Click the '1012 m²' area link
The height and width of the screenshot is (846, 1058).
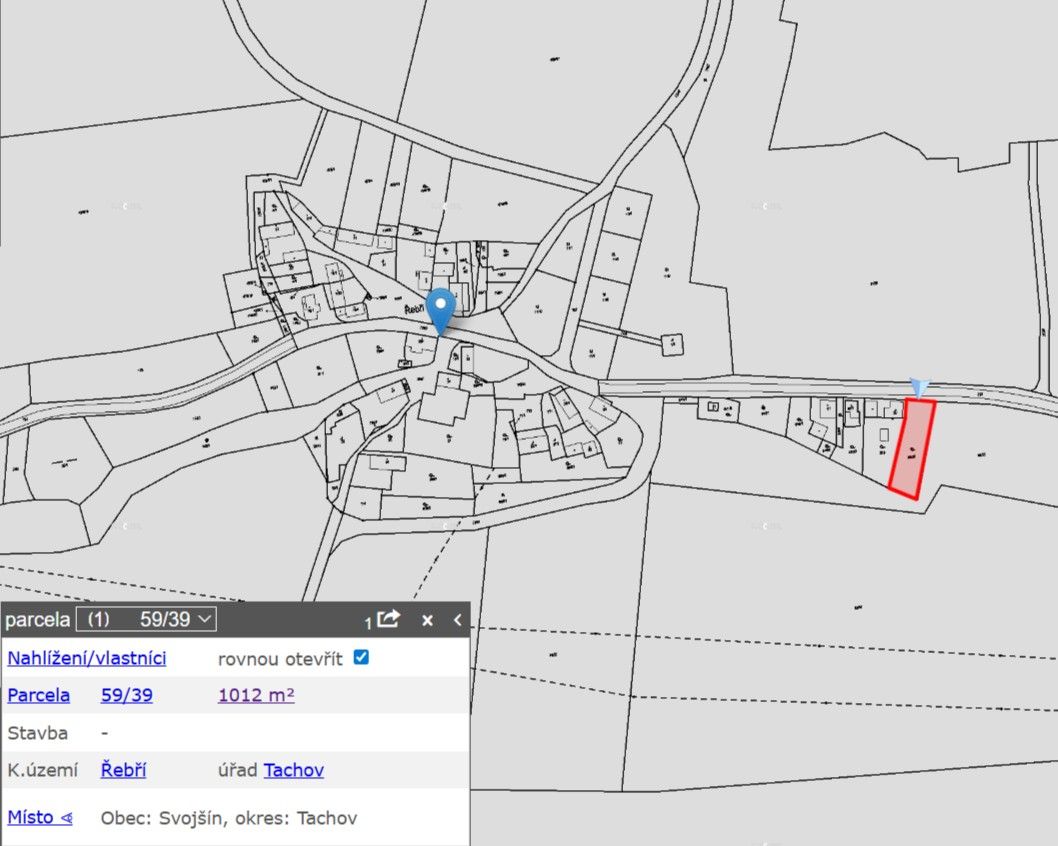pyautogui.click(x=256, y=695)
